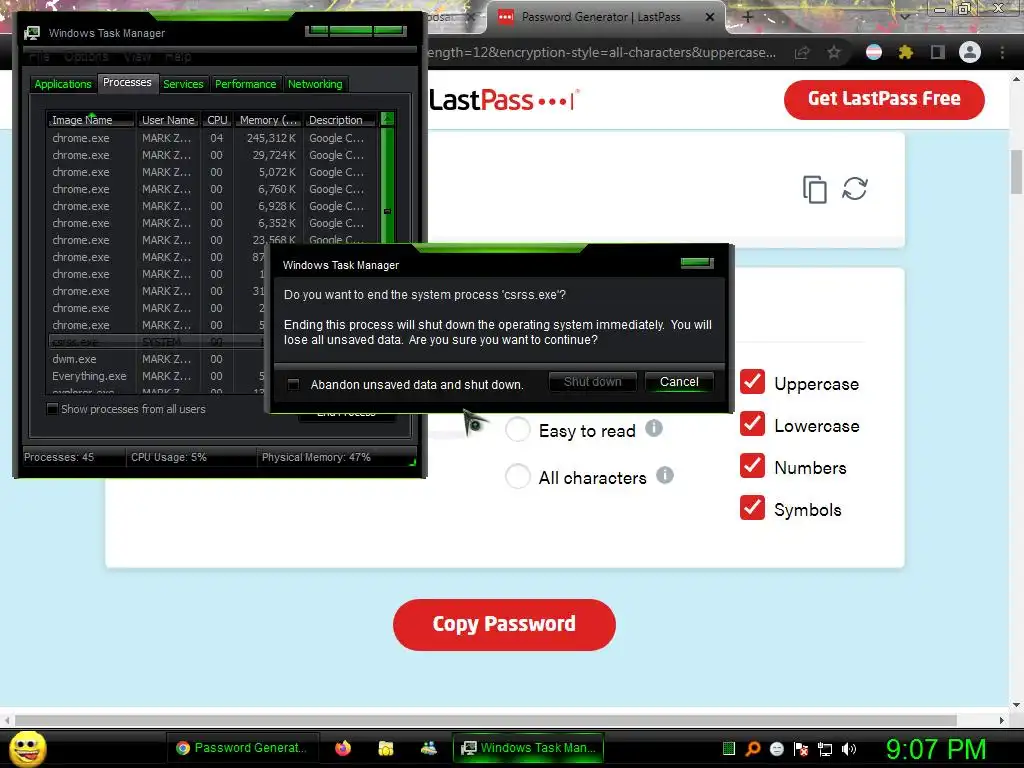Click the striped round extension icon
Screen dimensions: 1024x768
[874, 52]
